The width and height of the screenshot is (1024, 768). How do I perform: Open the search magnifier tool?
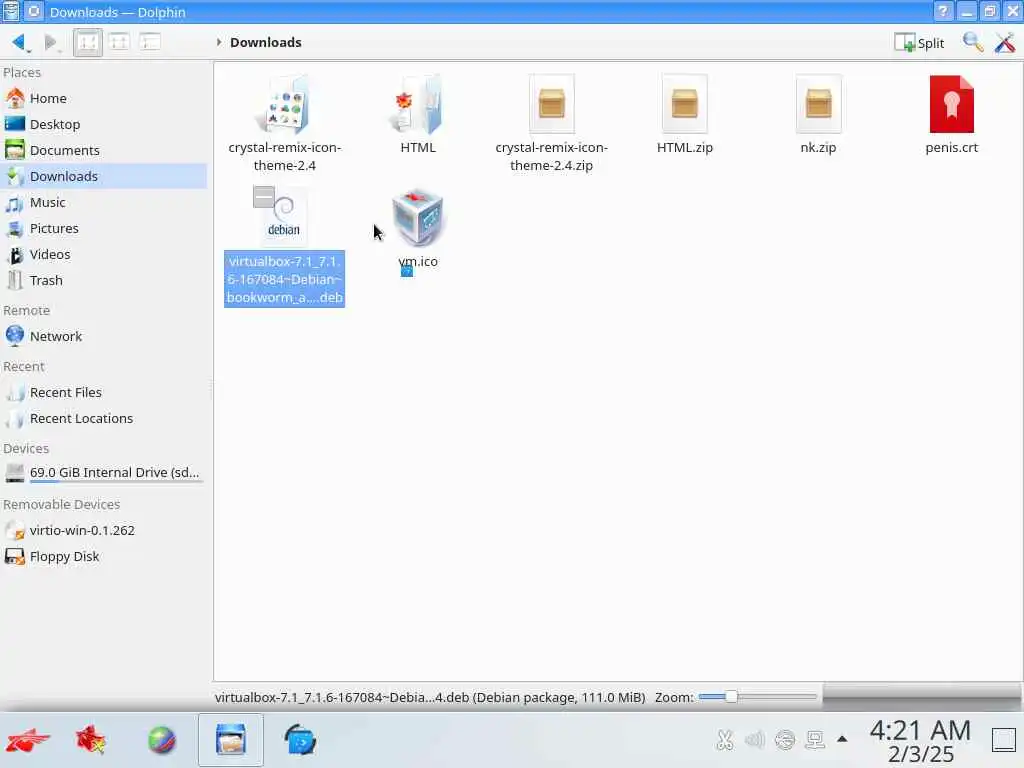[x=972, y=42]
